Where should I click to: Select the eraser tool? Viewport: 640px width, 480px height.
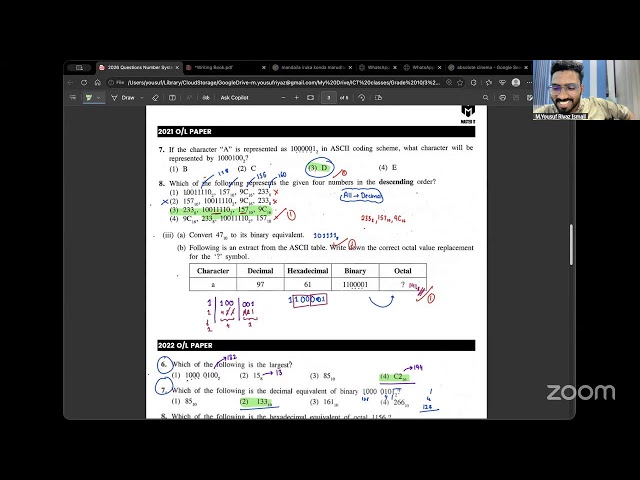(155, 98)
